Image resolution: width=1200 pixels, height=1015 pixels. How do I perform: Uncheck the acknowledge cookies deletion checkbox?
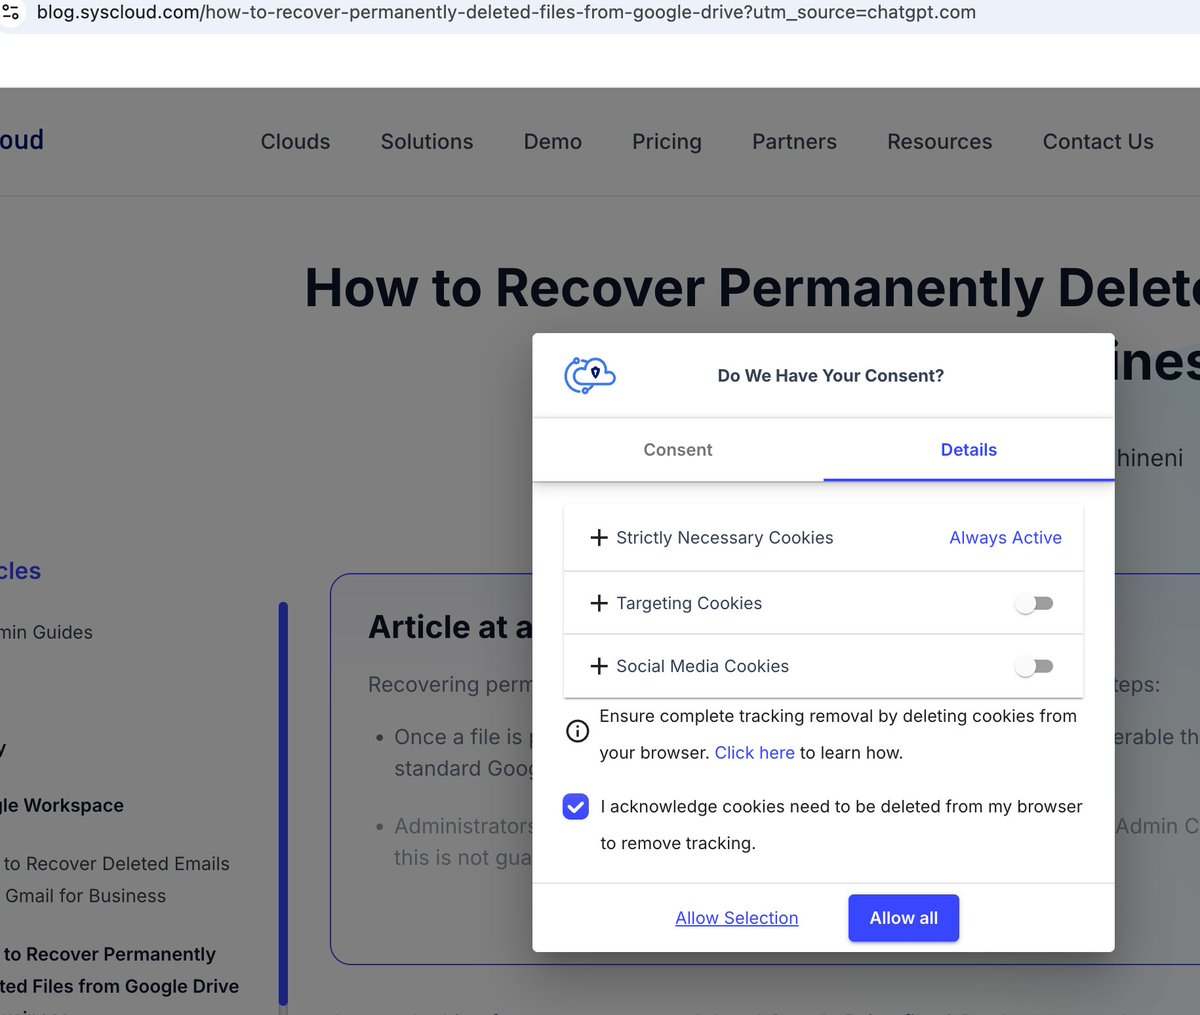coord(576,806)
